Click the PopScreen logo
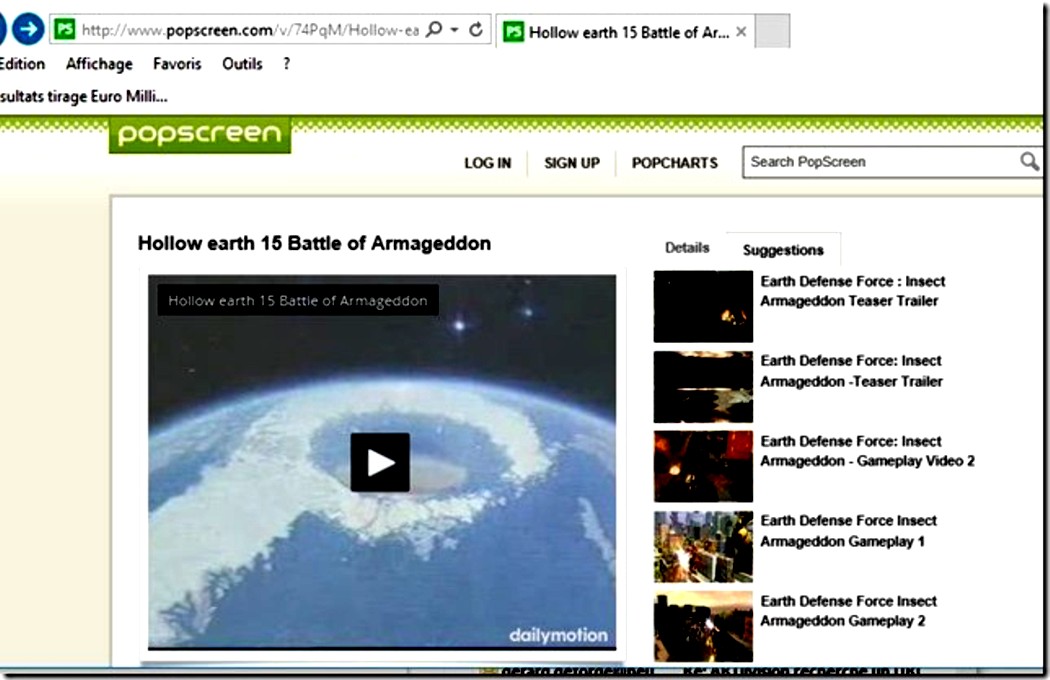This screenshot has height=680, width=1050. click(x=199, y=135)
